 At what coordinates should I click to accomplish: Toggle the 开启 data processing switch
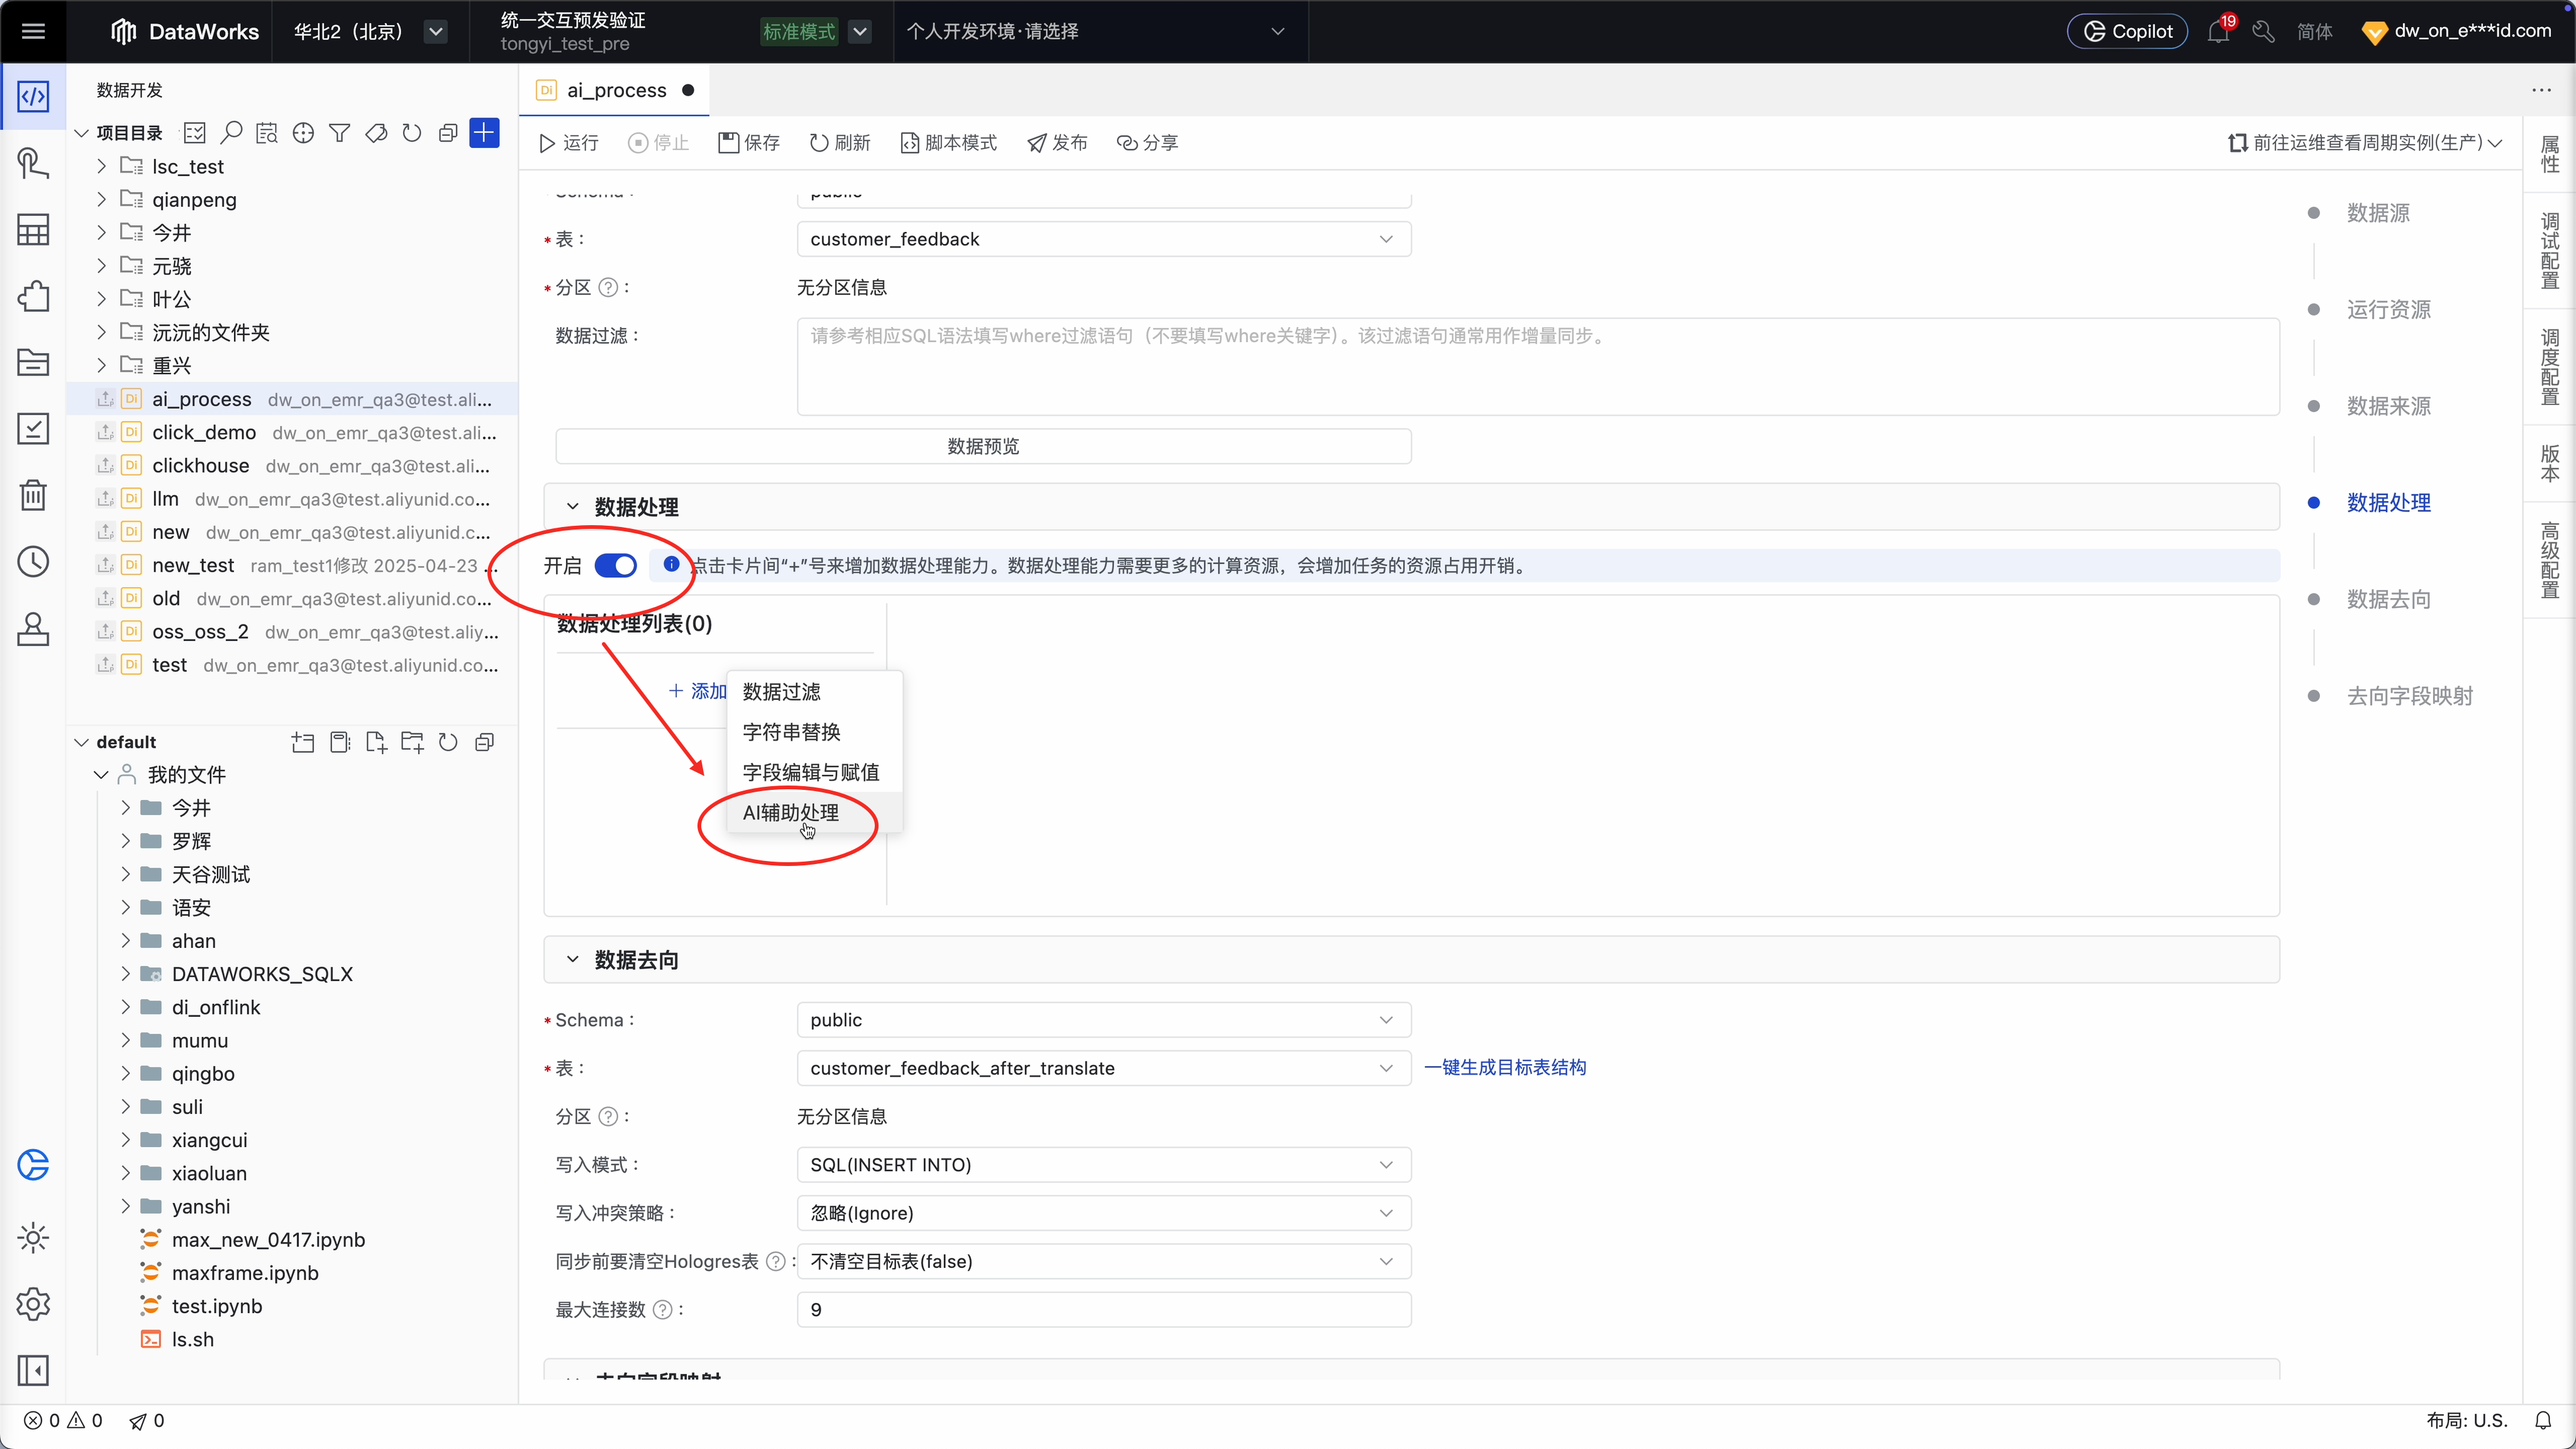[615, 565]
